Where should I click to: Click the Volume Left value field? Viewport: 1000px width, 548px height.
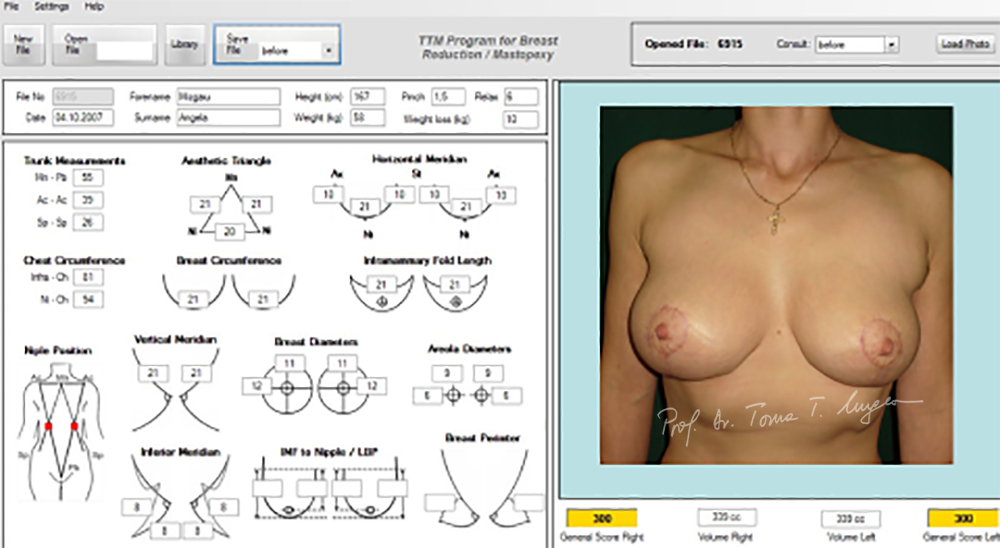(850, 519)
